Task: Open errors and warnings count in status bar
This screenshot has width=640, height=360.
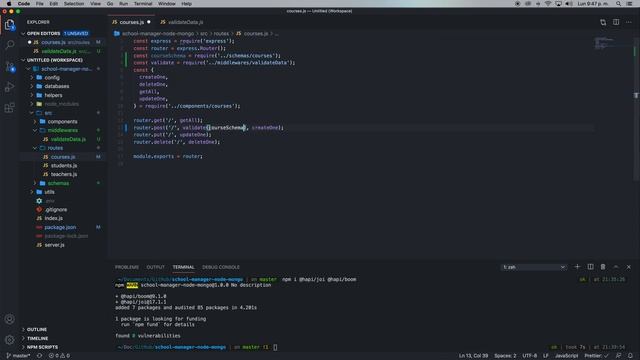Action: pyautogui.click(x=59, y=356)
